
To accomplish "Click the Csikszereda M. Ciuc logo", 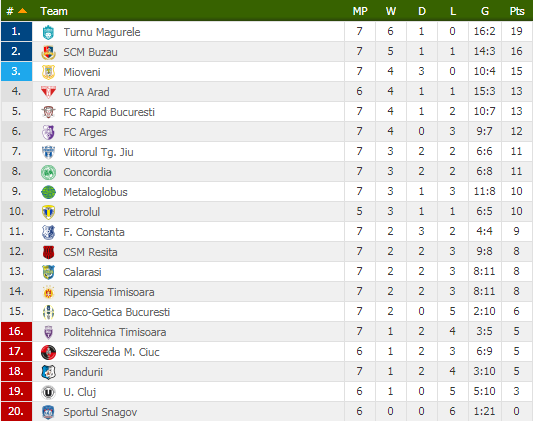I will (x=48, y=352).
